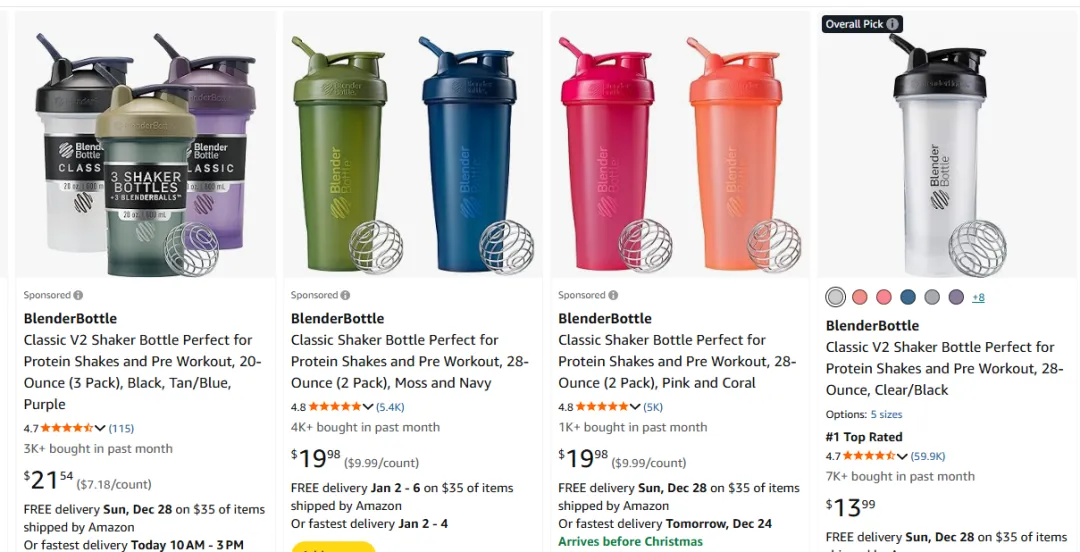Click the Sponsored info icon on 3 Pack listing
Viewport: 1080px width, 552px height.
click(78, 296)
